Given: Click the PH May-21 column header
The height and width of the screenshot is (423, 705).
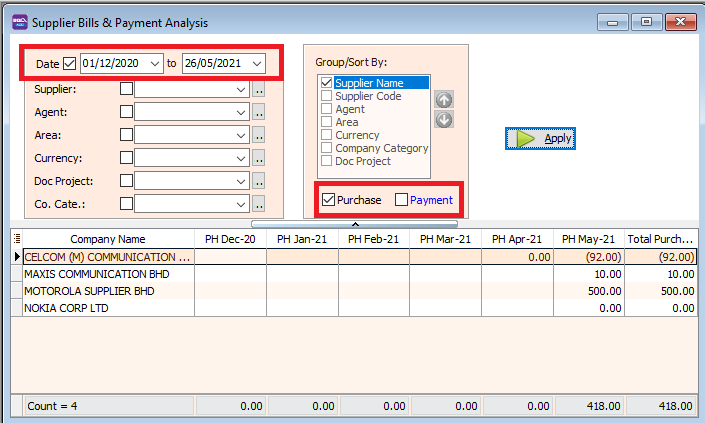Looking at the screenshot, I should tap(588, 239).
